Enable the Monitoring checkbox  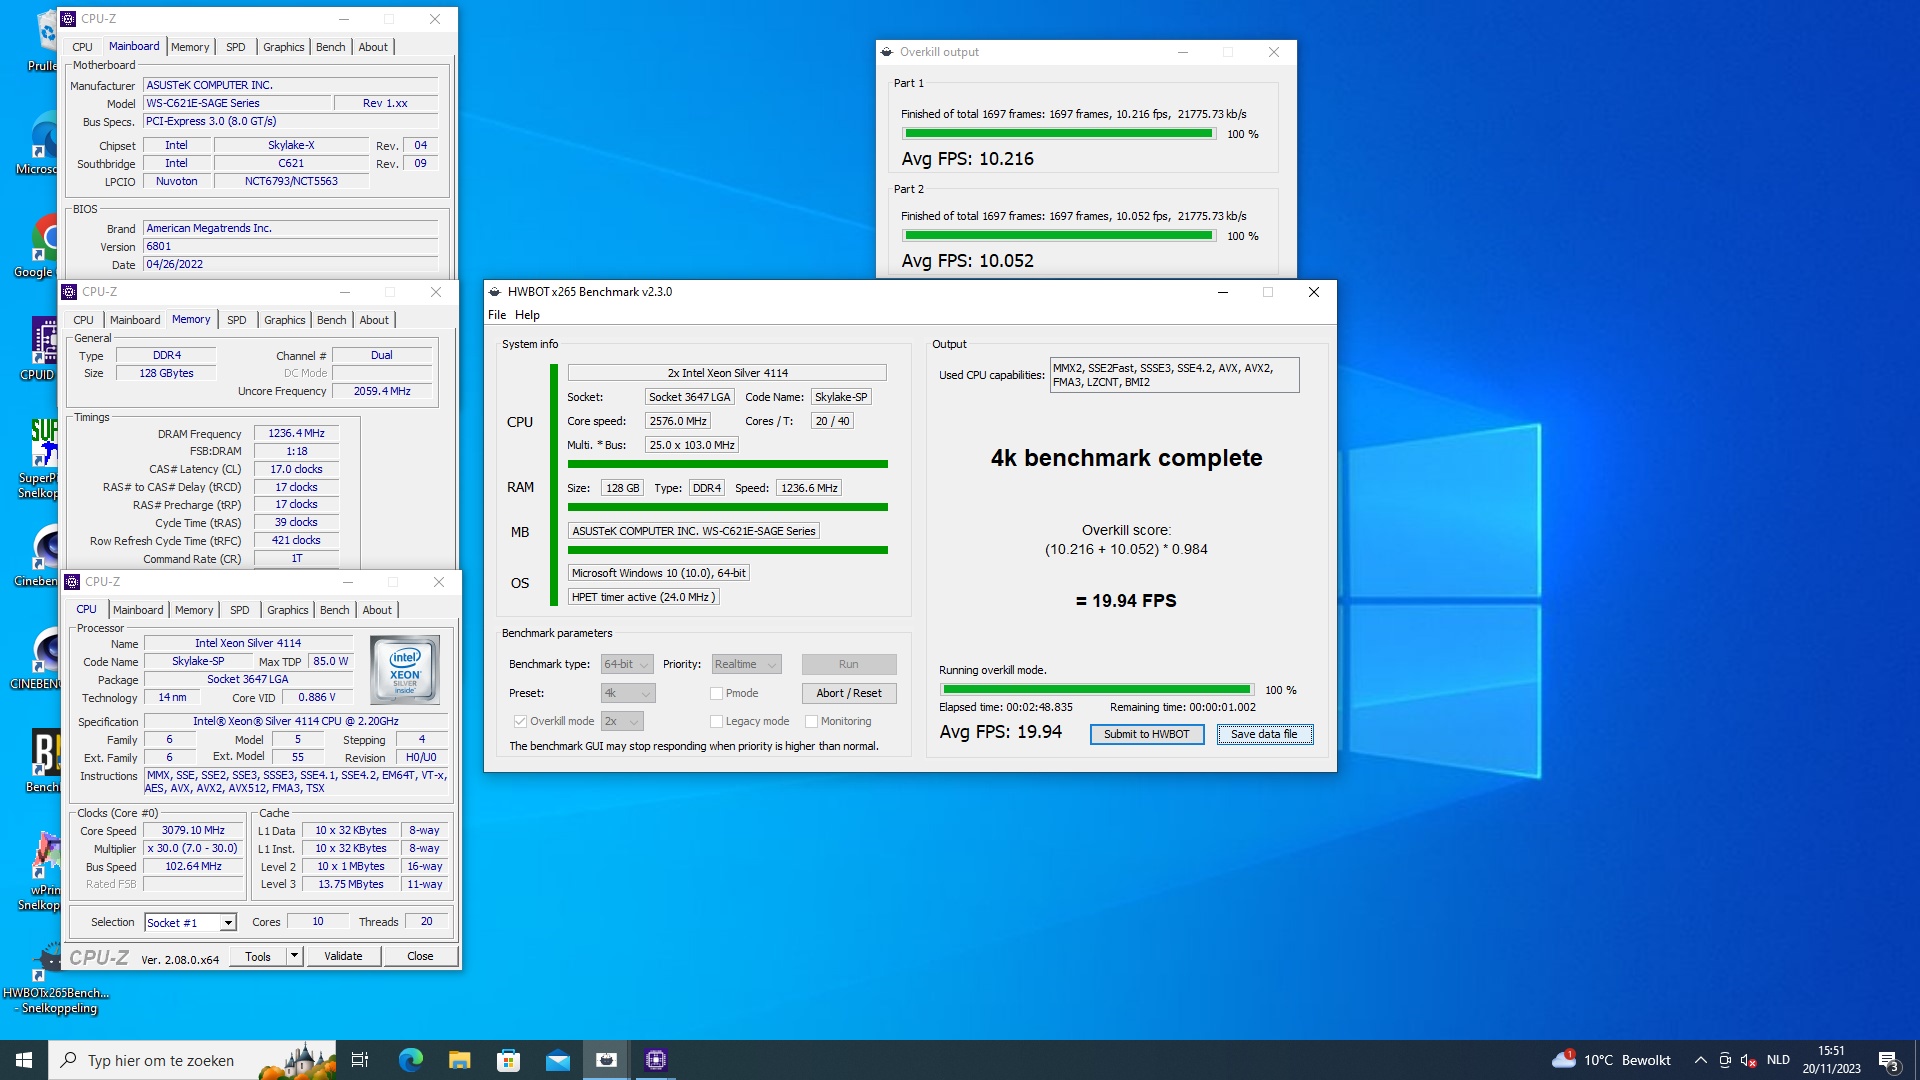[811, 721]
